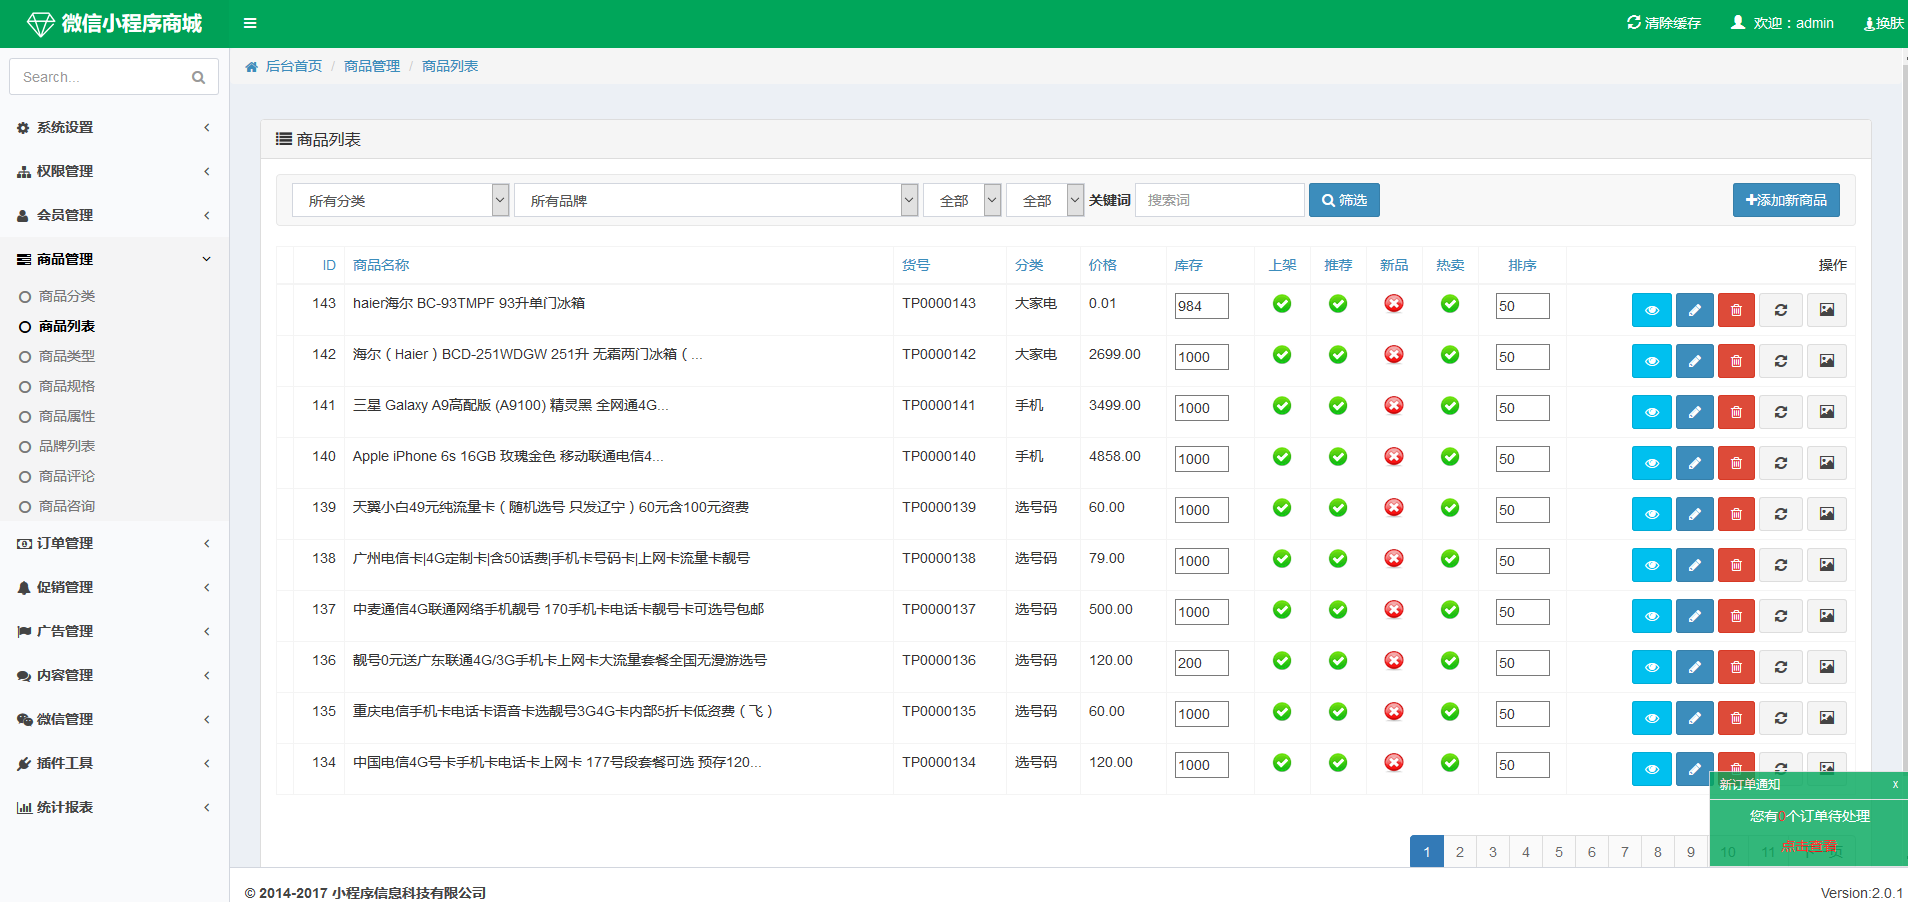Click the hamburger menu toggle icon

pos(250,23)
